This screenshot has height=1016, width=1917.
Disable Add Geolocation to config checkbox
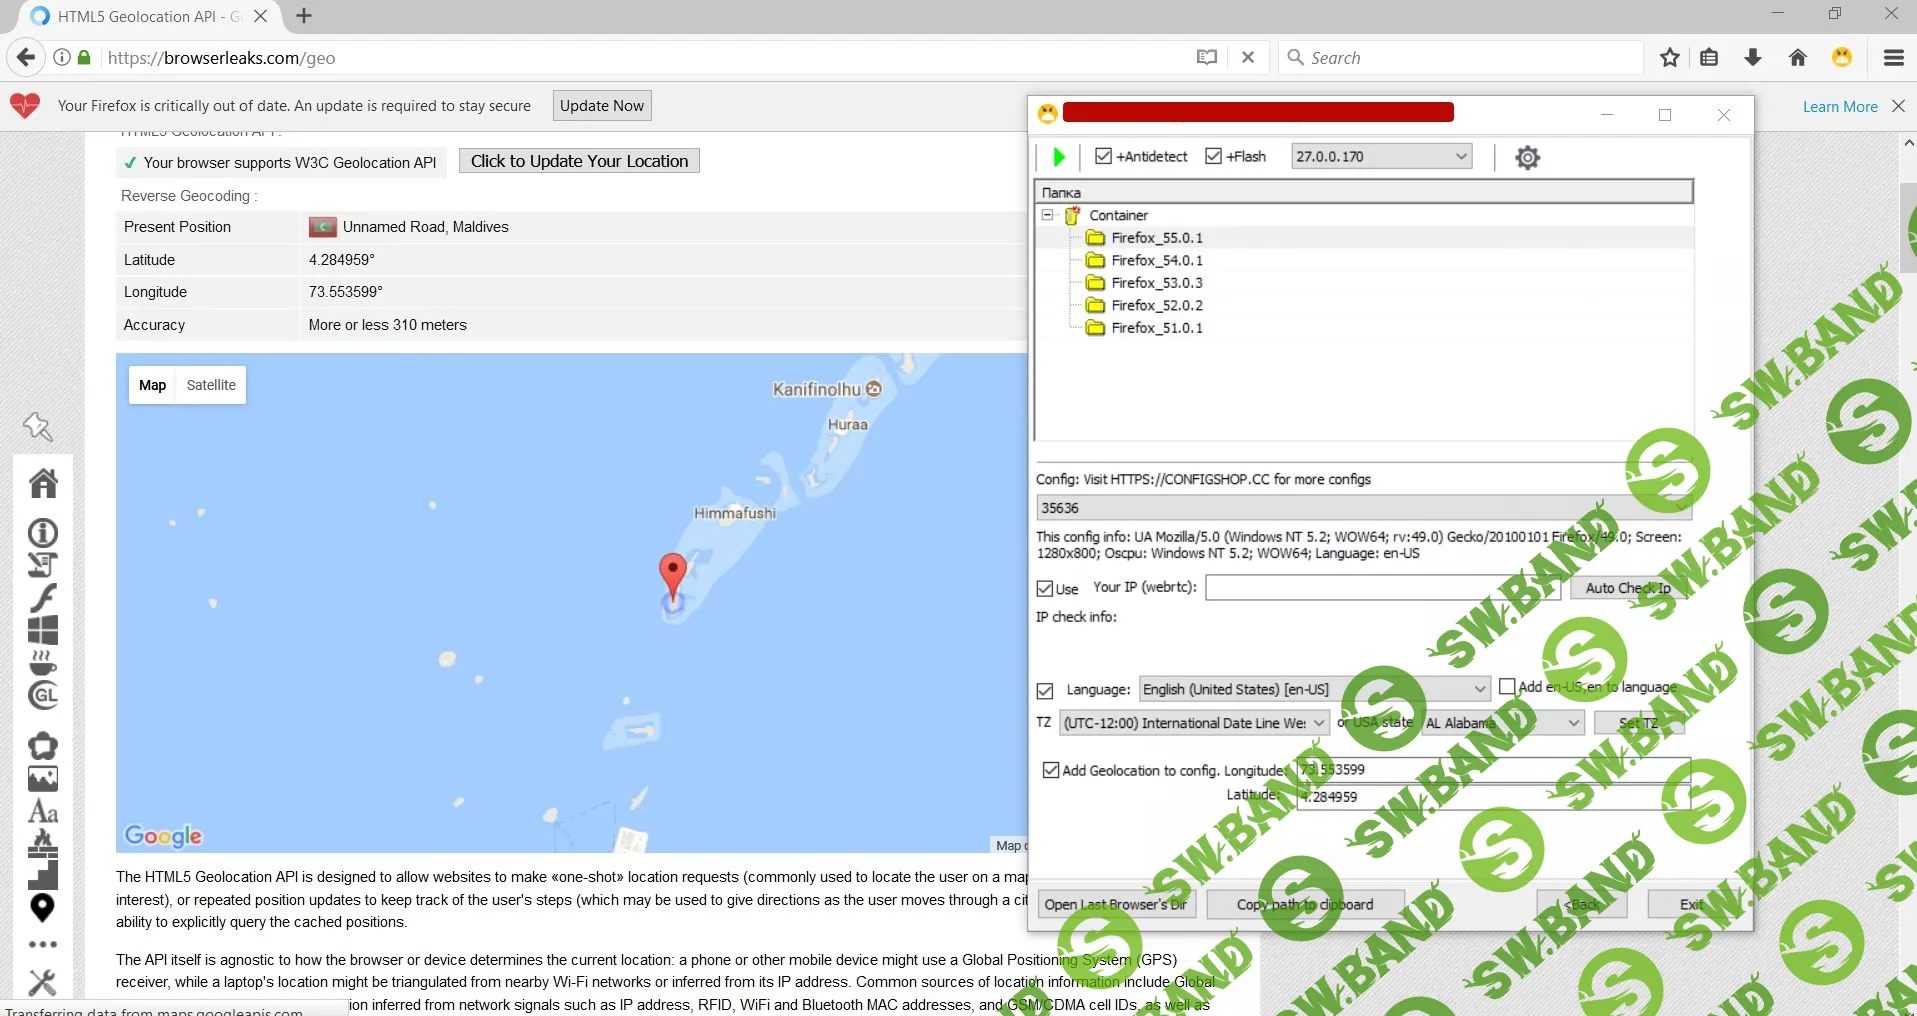(1051, 770)
